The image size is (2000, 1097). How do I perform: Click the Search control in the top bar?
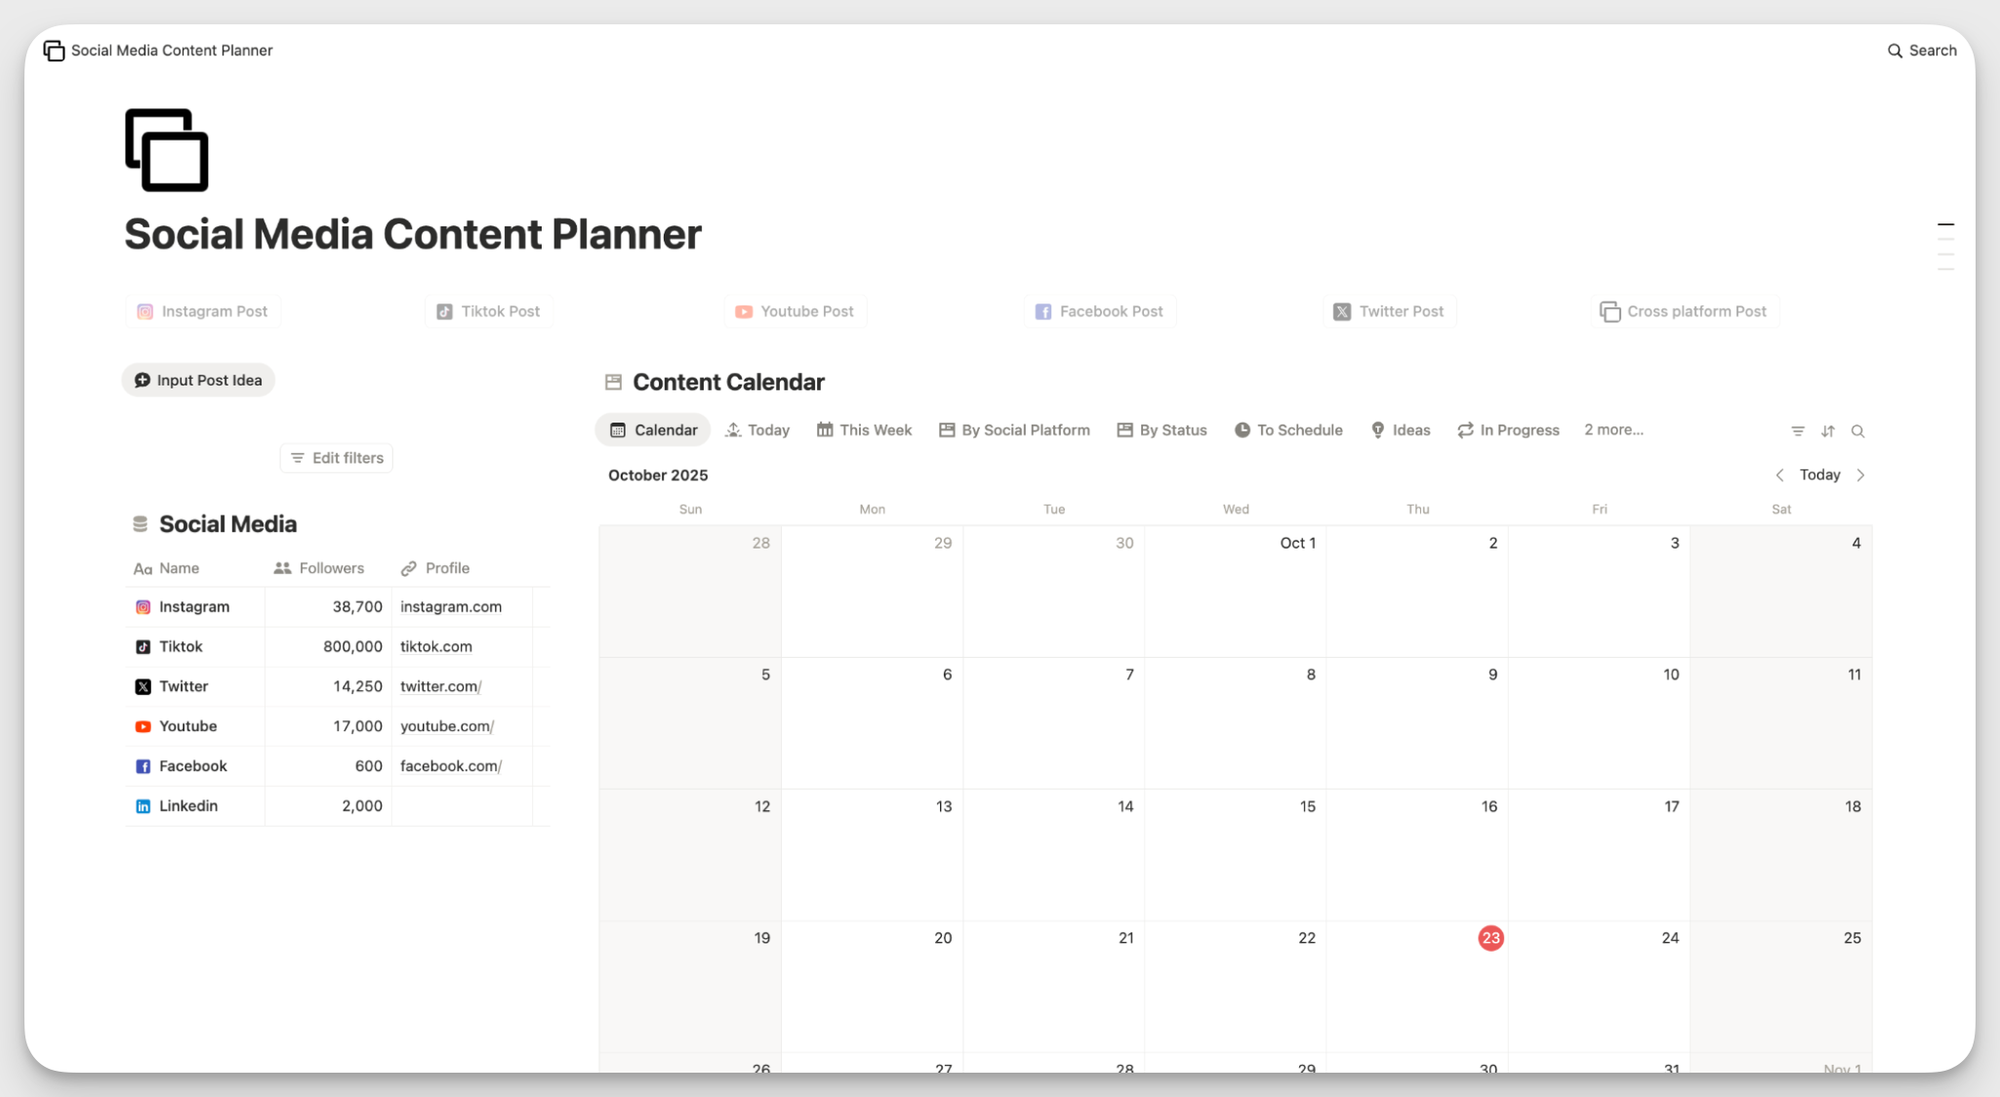coord(1921,50)
